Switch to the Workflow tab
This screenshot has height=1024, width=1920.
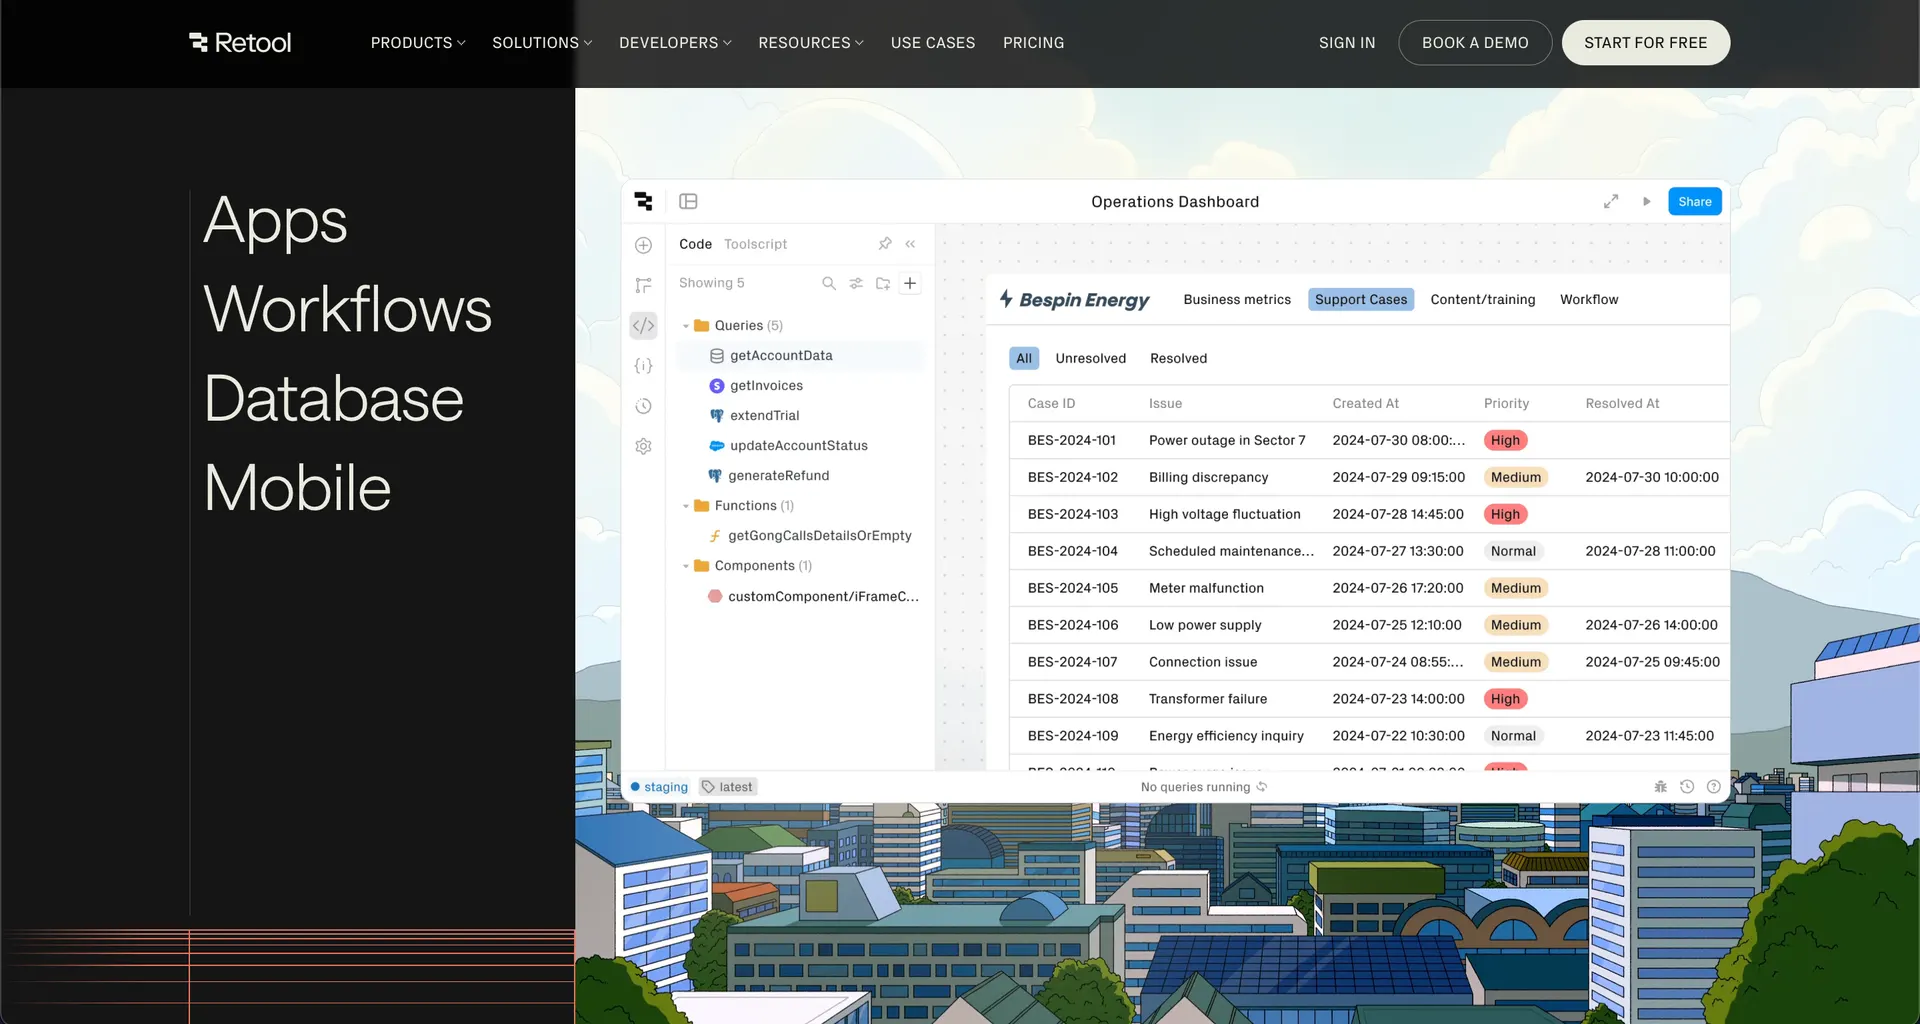pos(1589,299)
